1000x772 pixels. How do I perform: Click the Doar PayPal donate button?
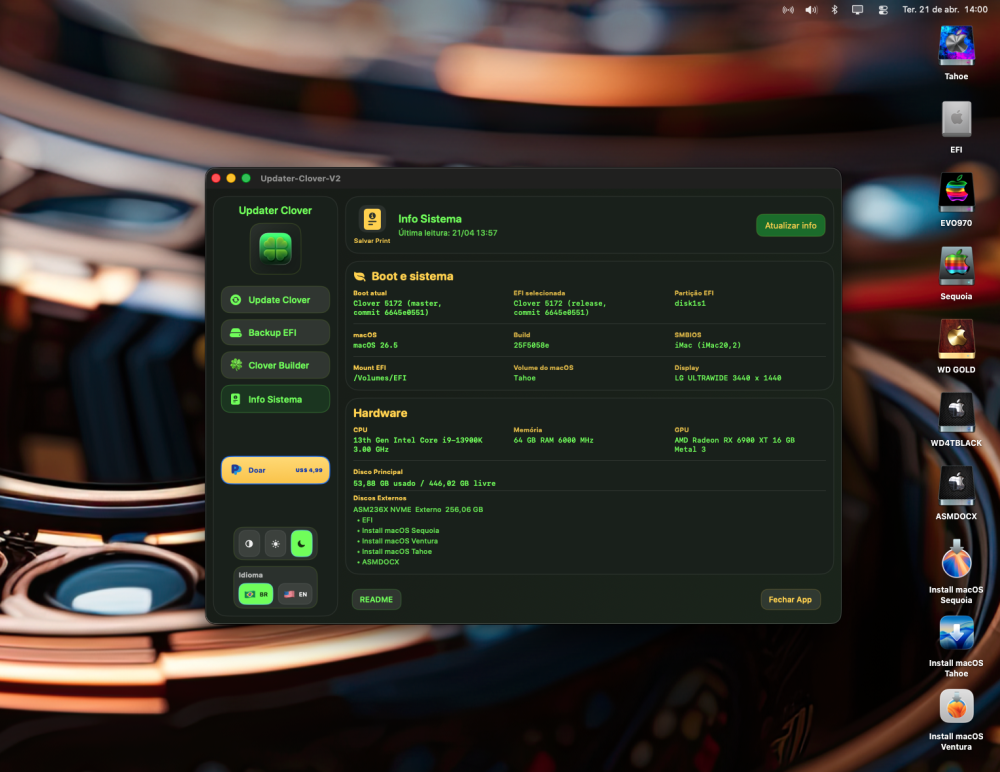[276, 470]
